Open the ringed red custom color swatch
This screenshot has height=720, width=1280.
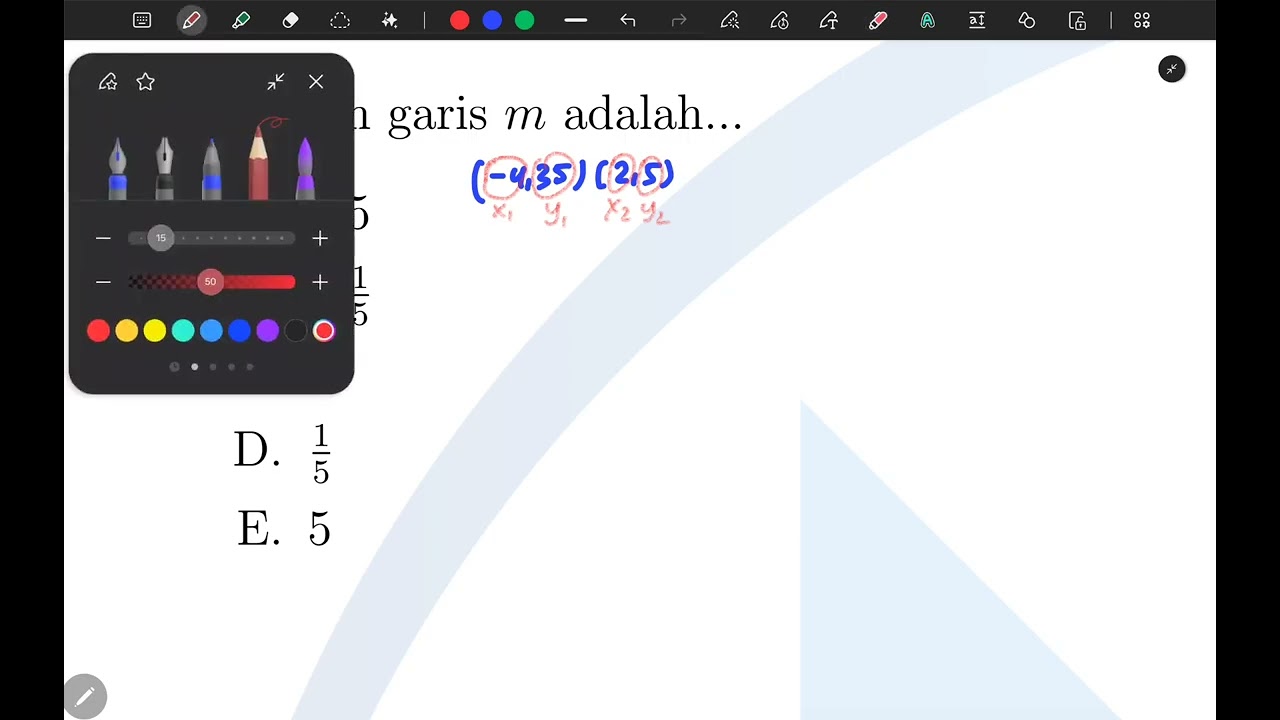coord(324,331)
